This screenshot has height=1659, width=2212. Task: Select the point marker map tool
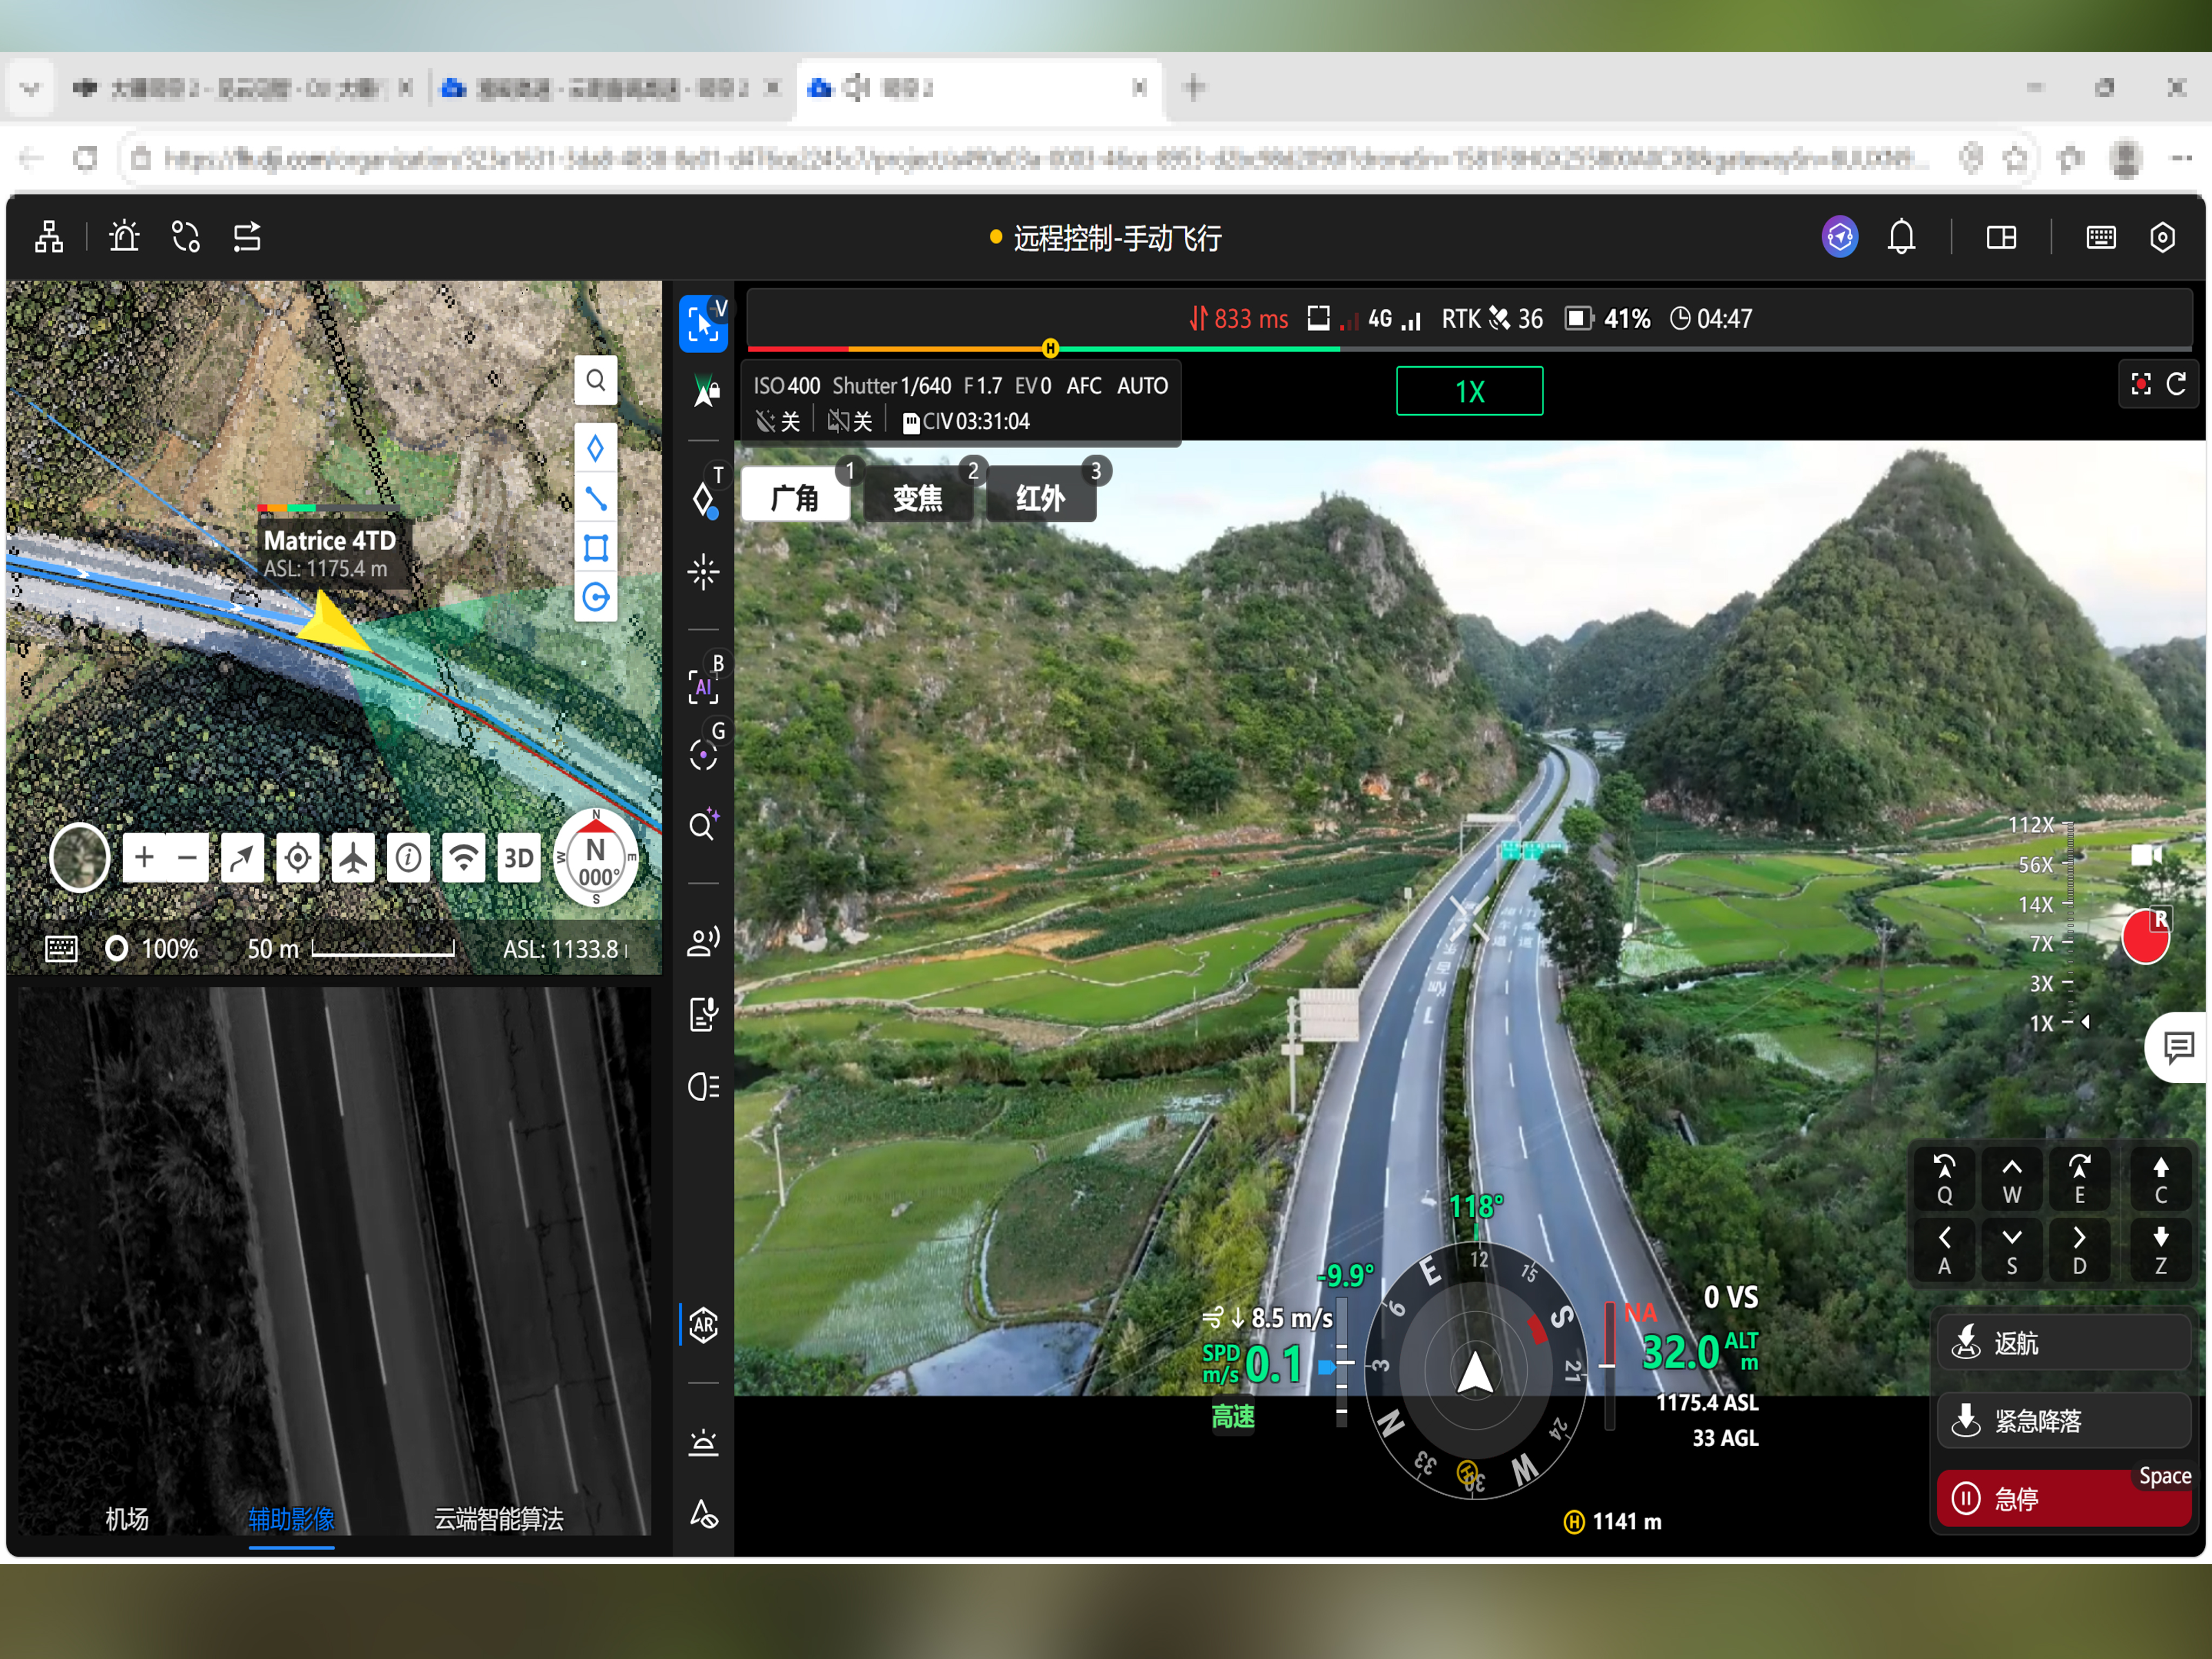[x=595, y=448]
